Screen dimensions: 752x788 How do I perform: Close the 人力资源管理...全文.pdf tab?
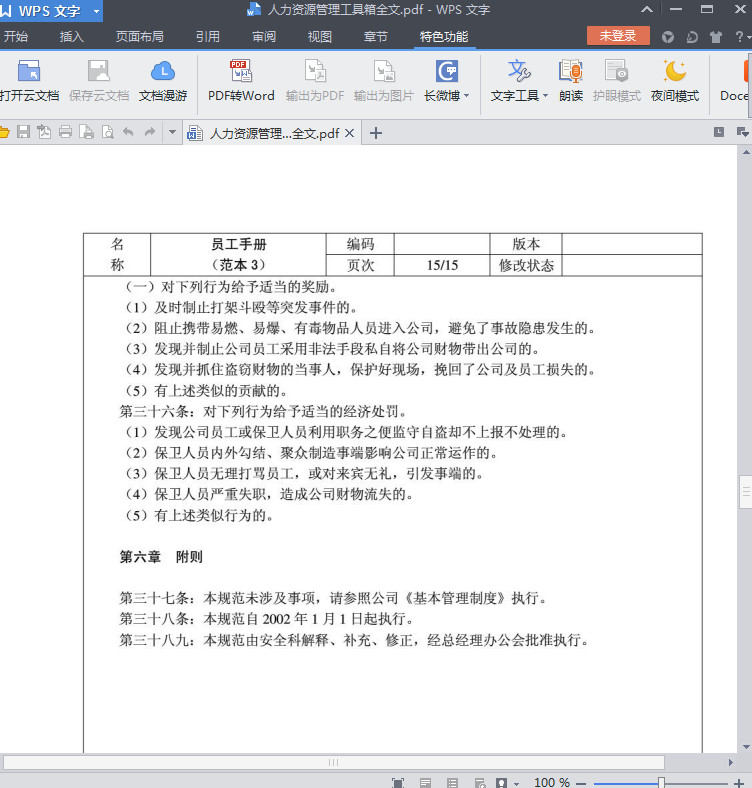tap(349, 133)
